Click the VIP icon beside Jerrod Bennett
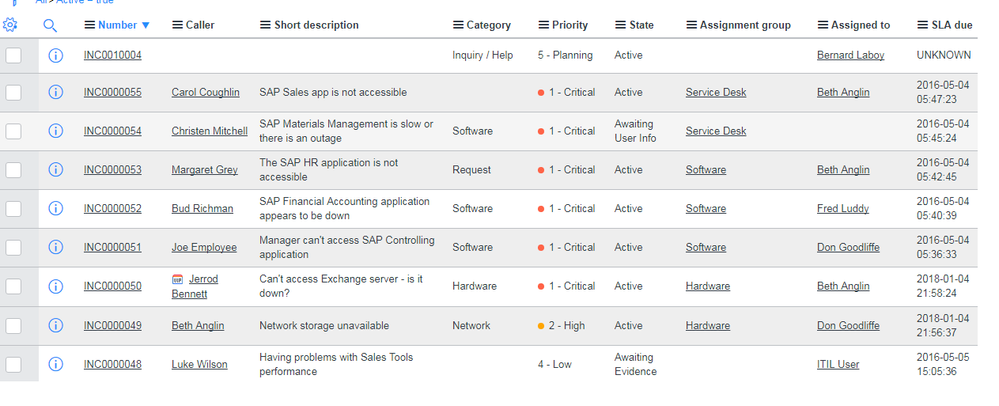 pos(178,279)
